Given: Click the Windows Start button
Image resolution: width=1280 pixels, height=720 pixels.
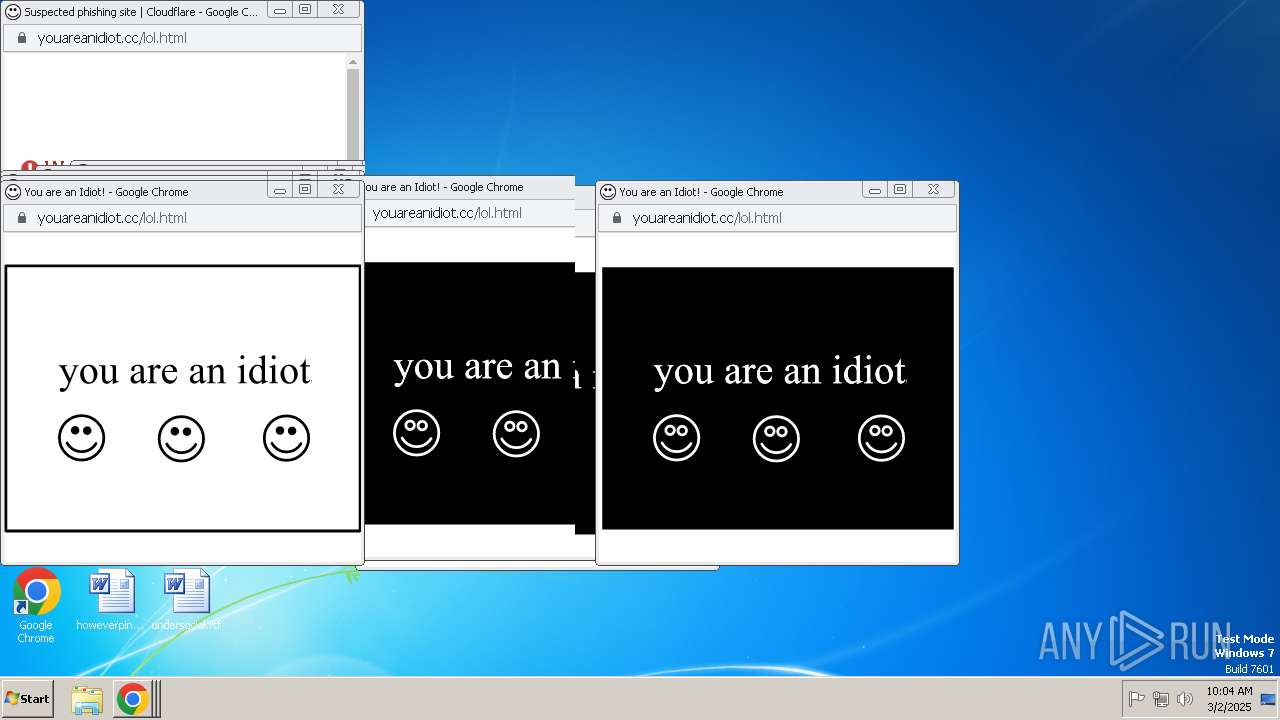Looking at the screenshot, I should (27, 699).
